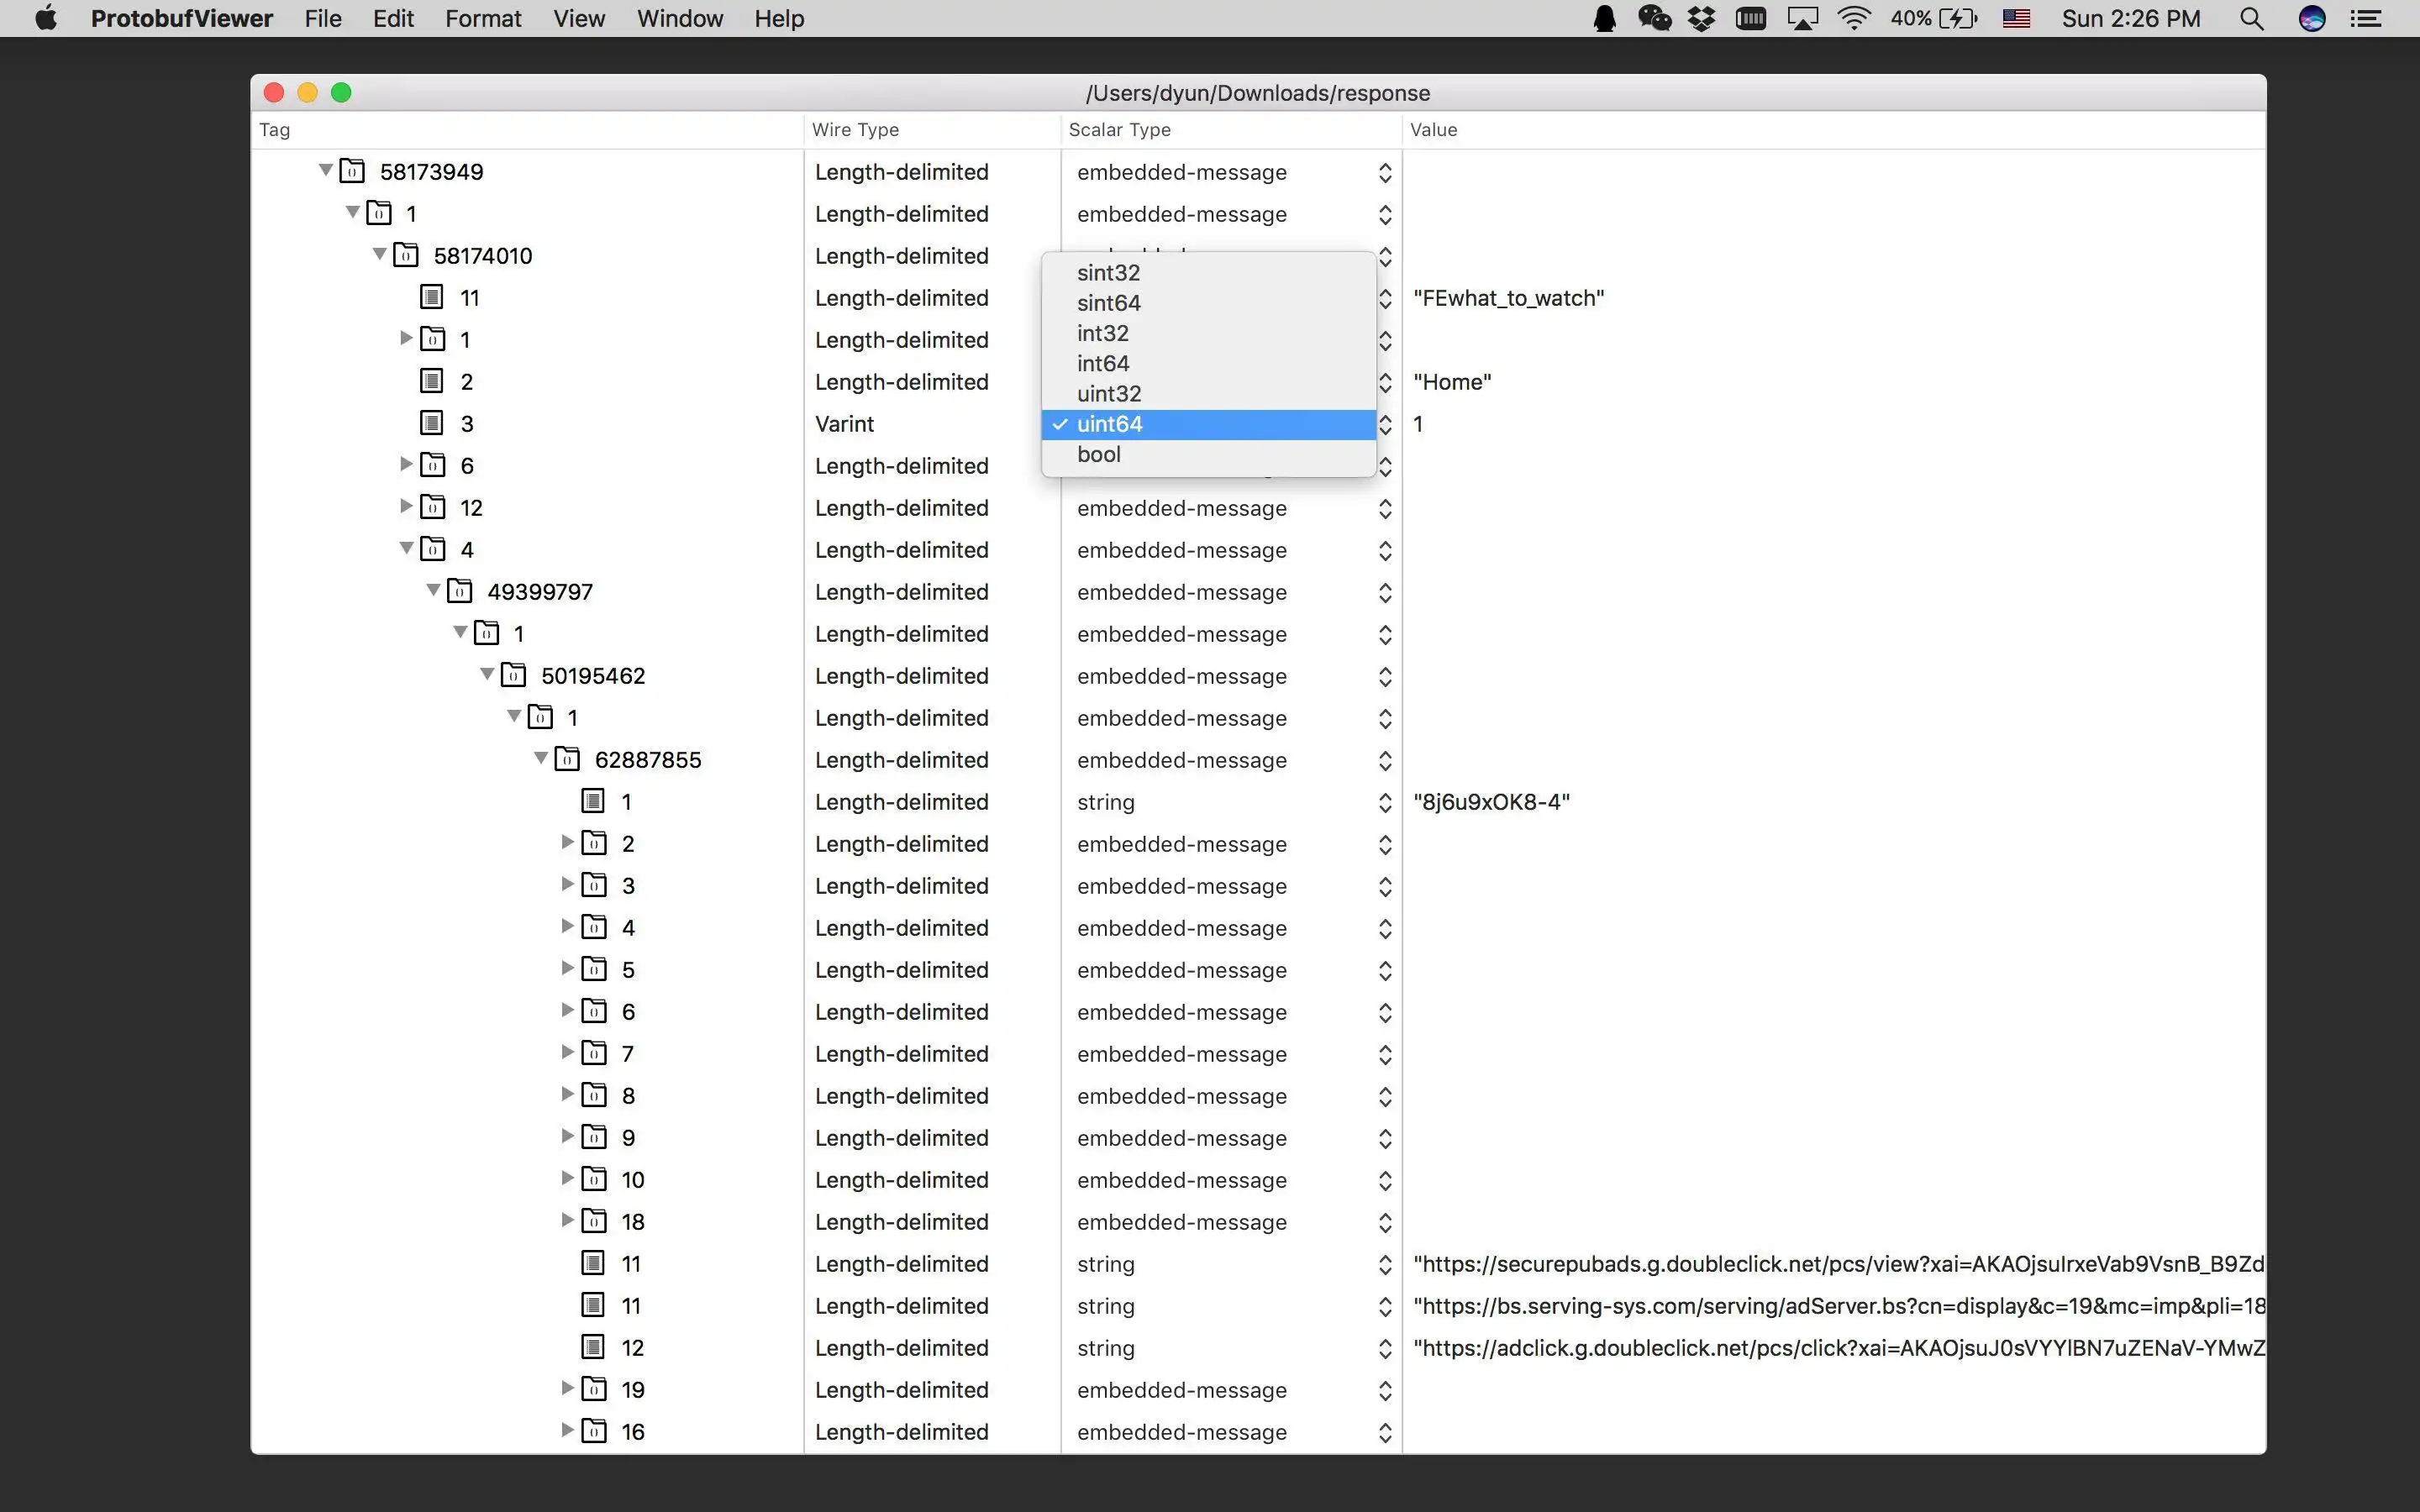Open the View menu

click(x=579, y=19)
